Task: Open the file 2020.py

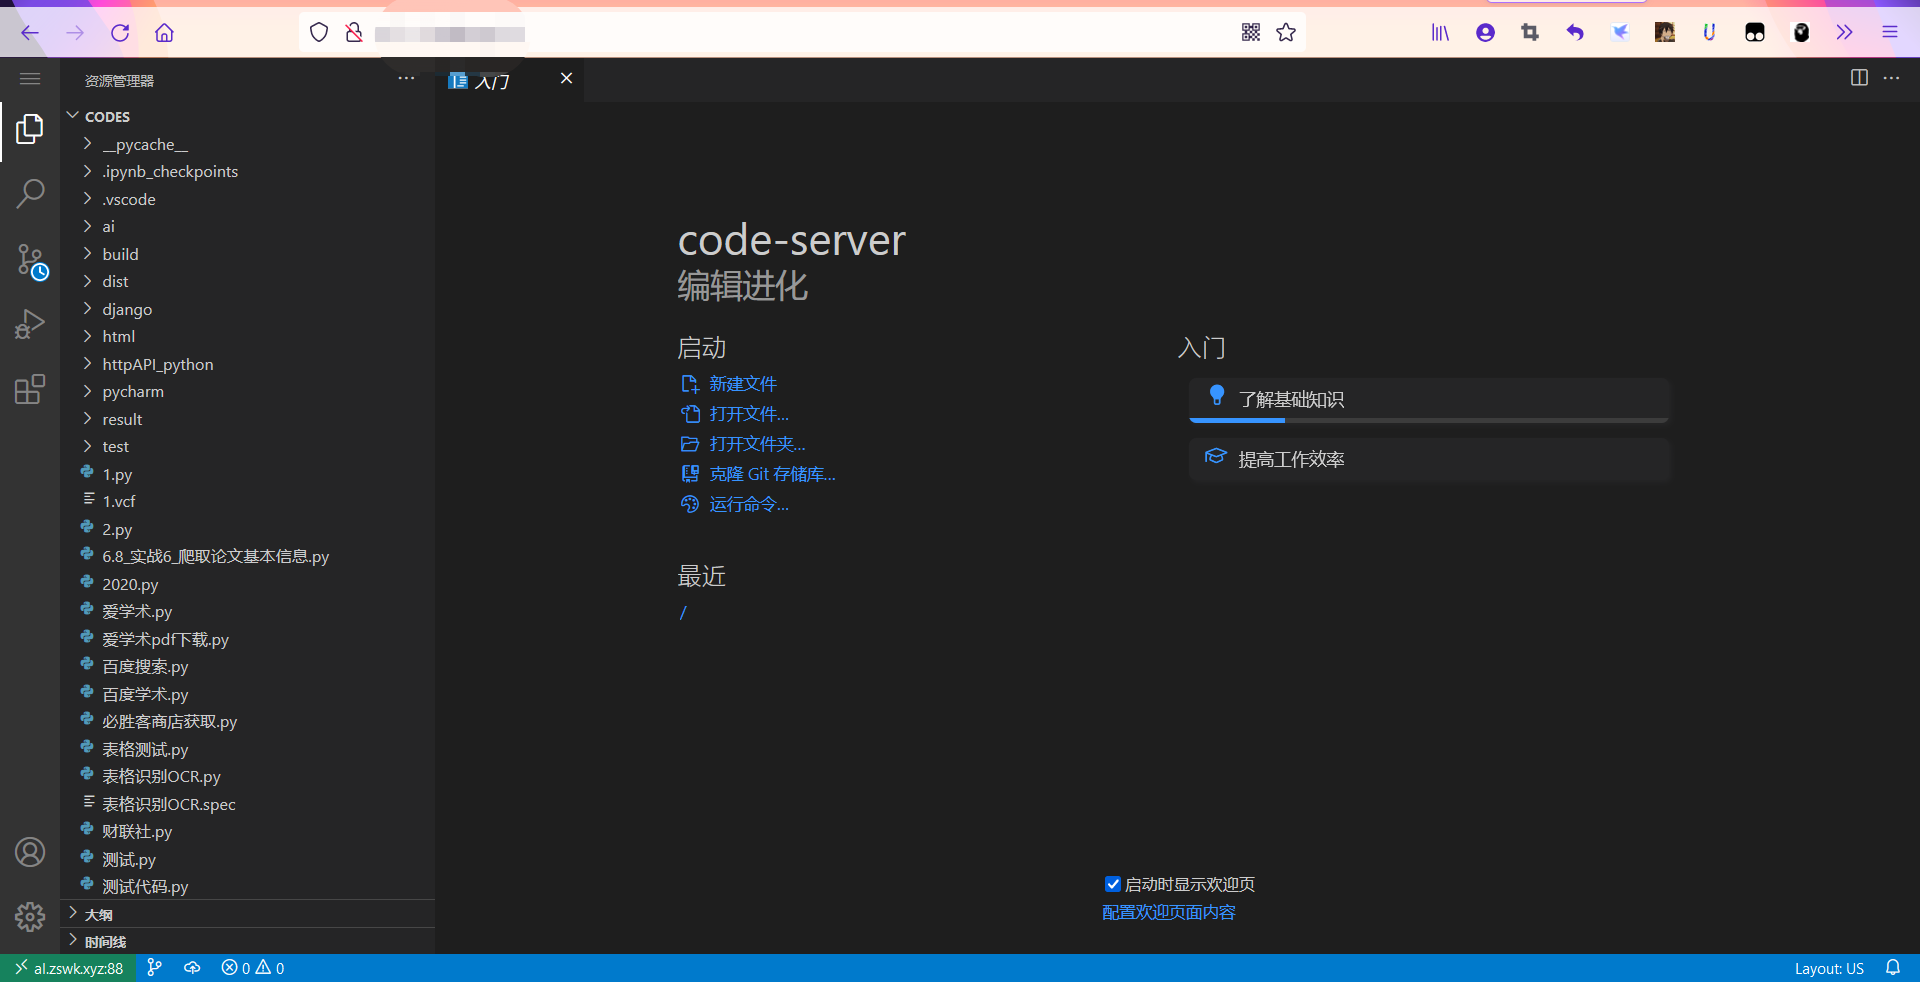Action: [247, 584]
